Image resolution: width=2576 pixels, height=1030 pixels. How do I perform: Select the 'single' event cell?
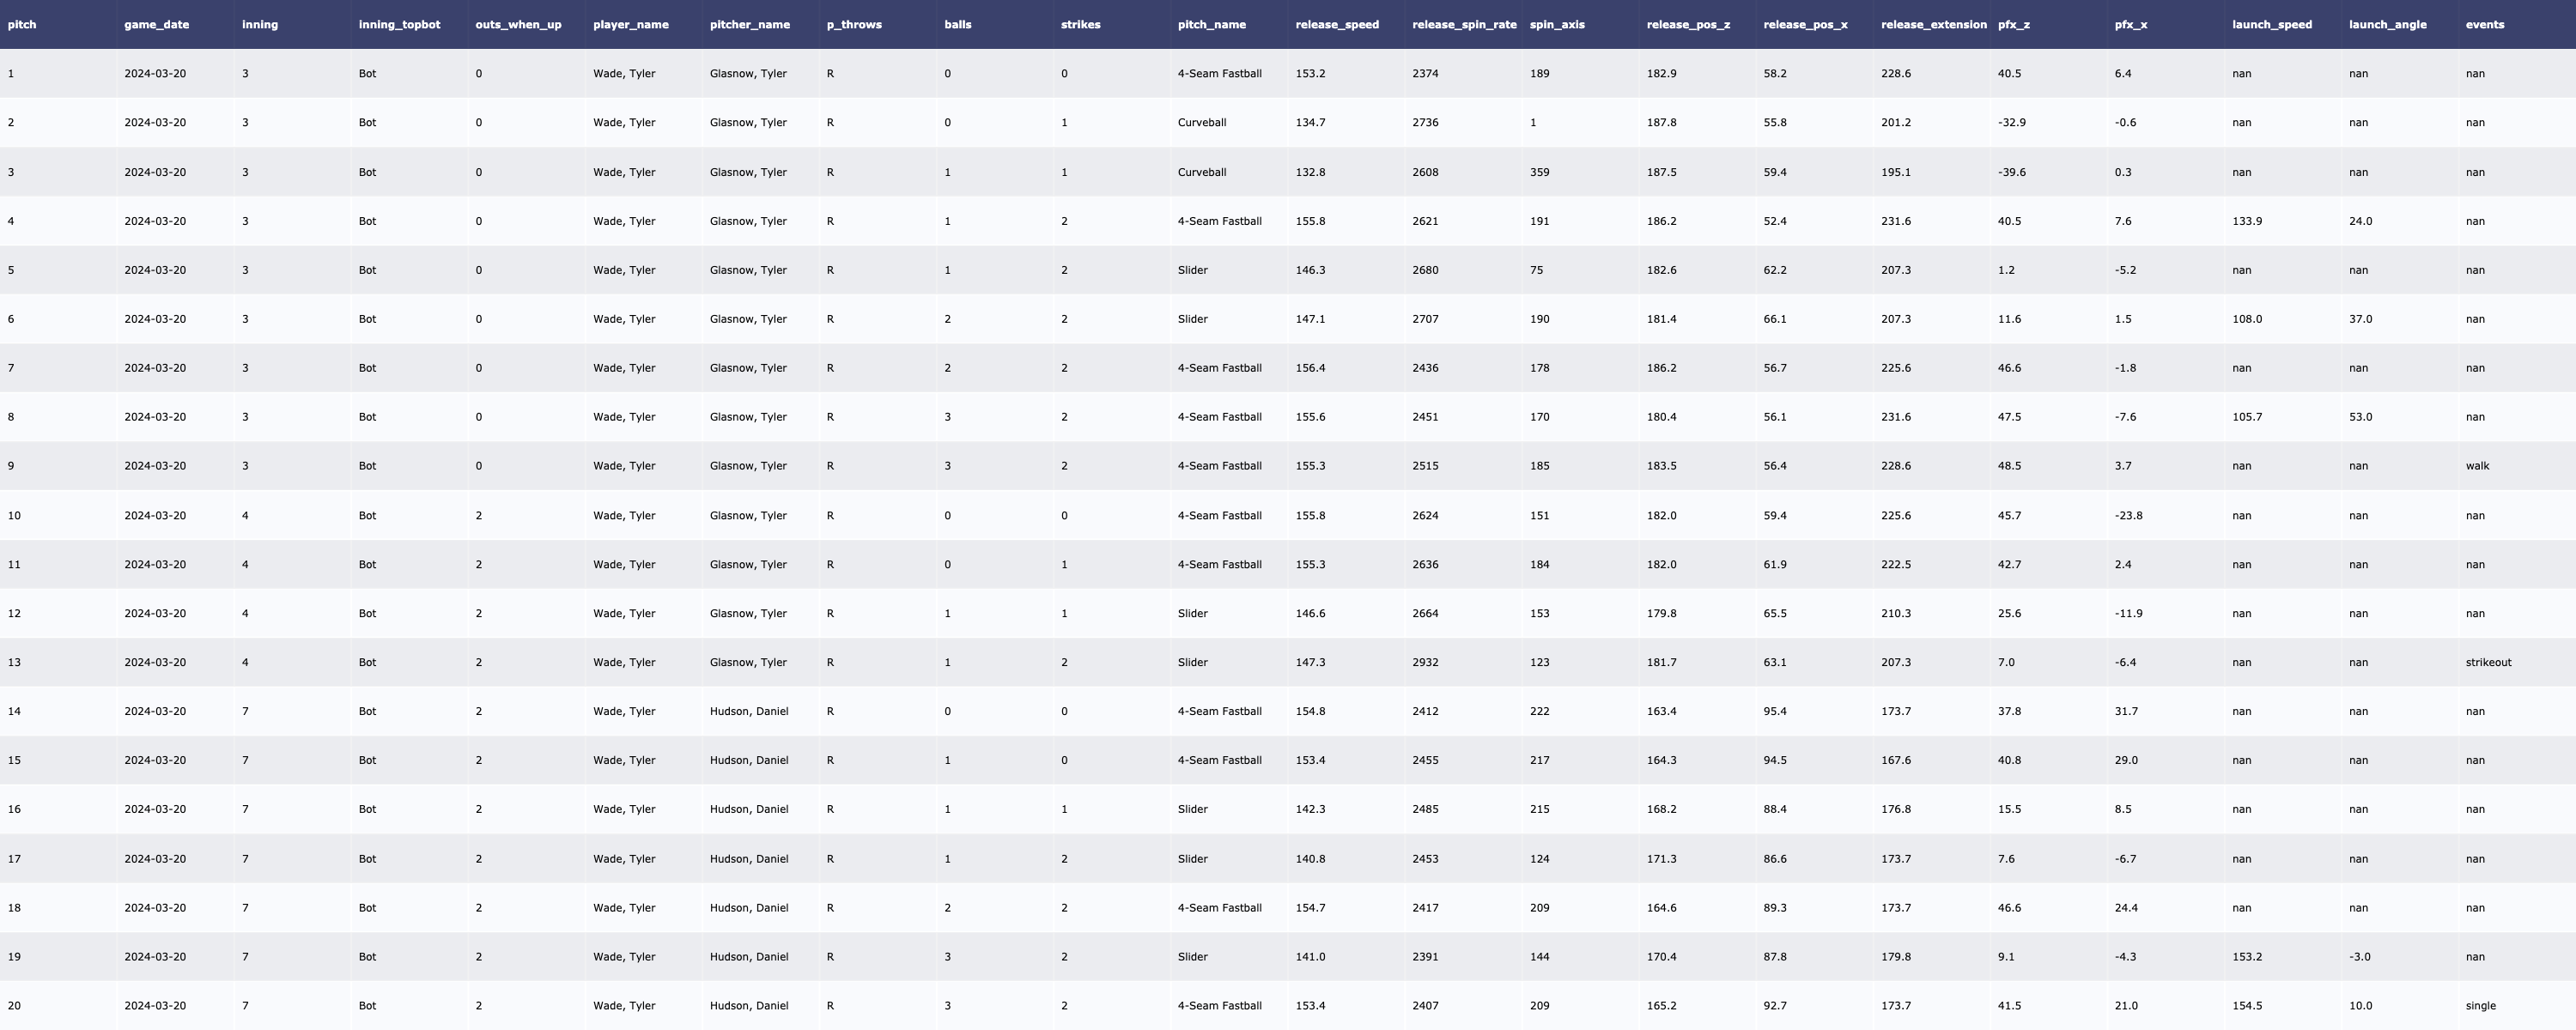[x=2480, y=1006]
